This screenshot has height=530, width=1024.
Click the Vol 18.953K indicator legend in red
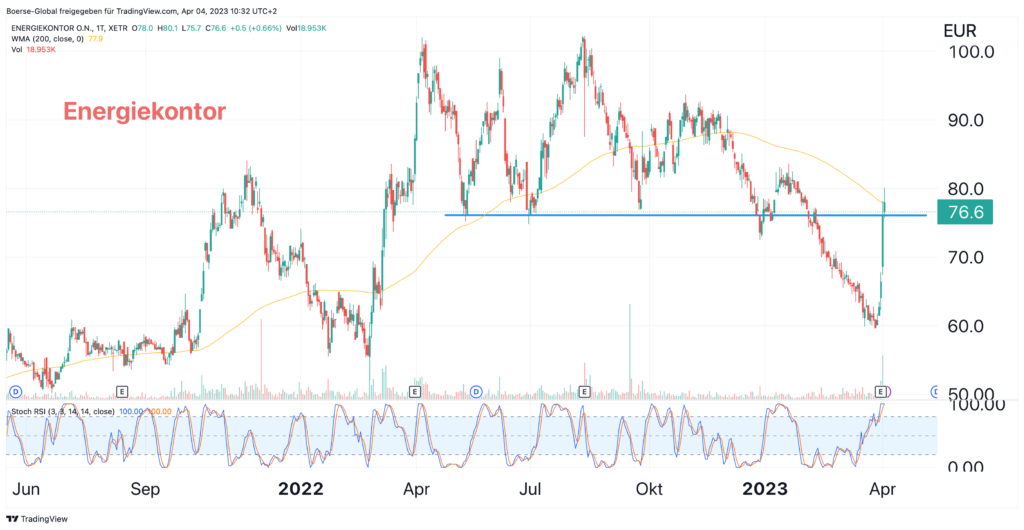pos(33,50)
